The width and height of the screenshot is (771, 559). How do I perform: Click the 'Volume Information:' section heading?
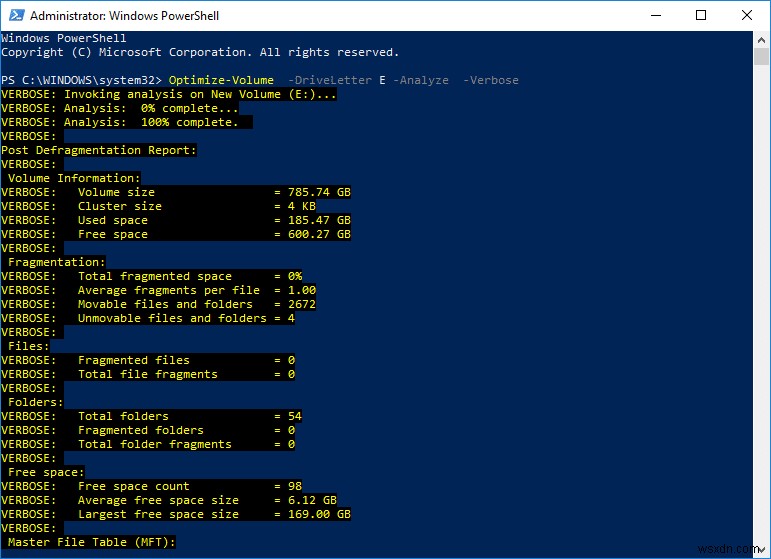coord(75,178)
